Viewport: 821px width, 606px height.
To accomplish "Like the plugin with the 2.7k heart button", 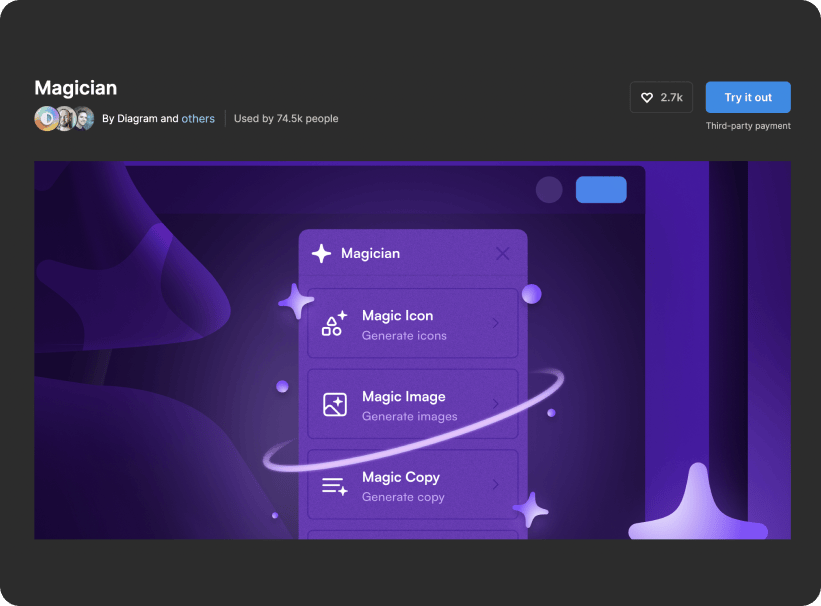I will coord(661,97).
